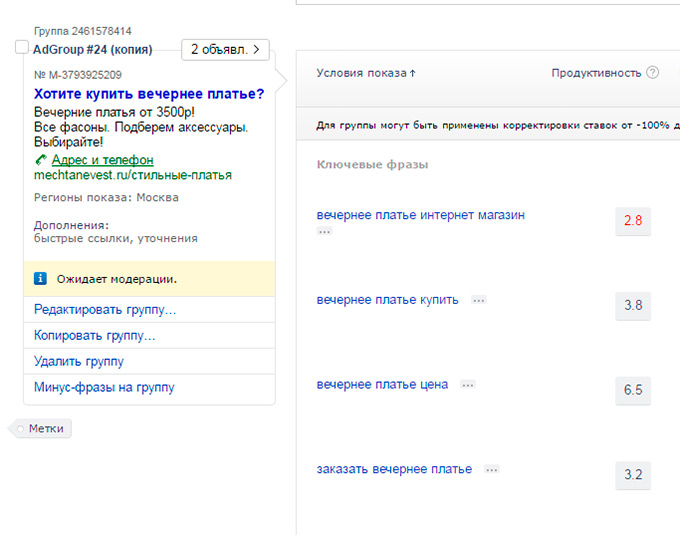Expand the 2 объявл. ads button
Image resolution: width=680 pixels, height=535 pixels.
225,49
